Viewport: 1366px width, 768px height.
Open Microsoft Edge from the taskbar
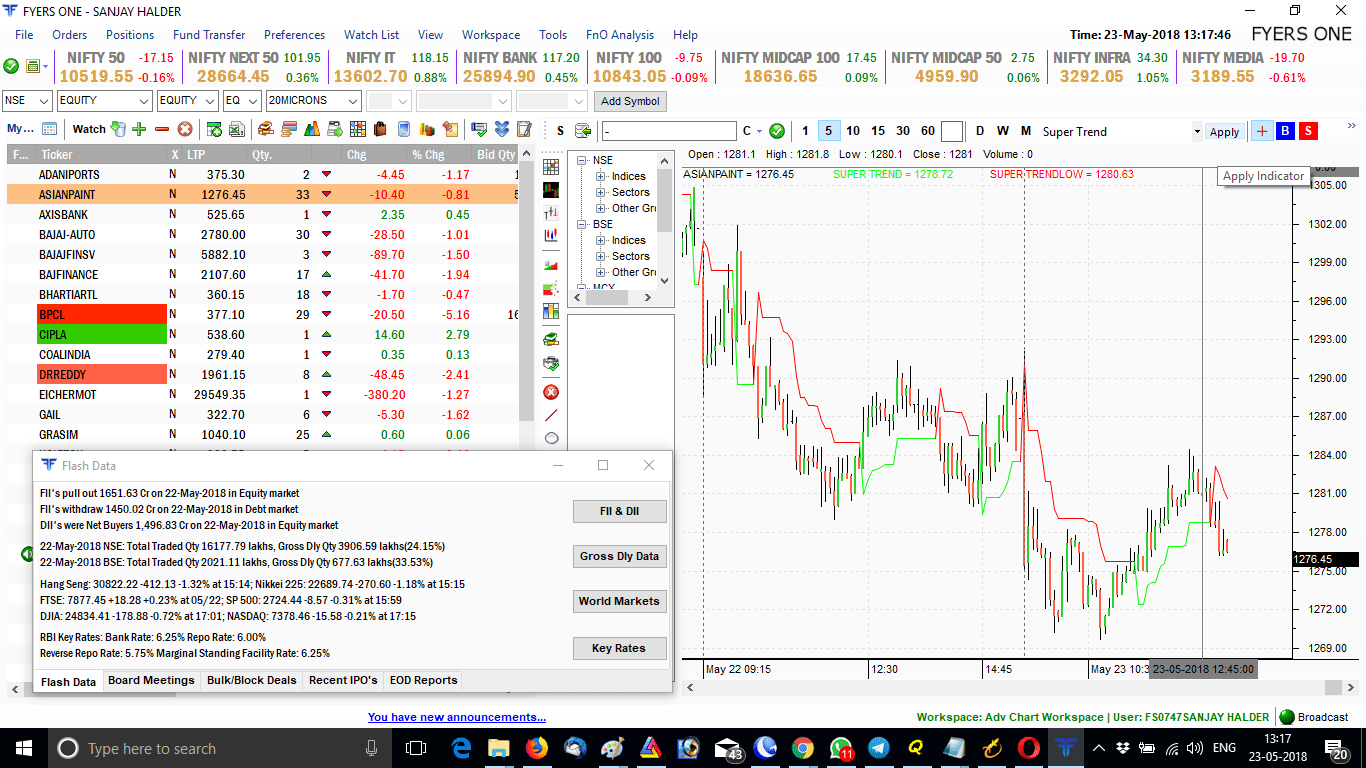point(461,748)
